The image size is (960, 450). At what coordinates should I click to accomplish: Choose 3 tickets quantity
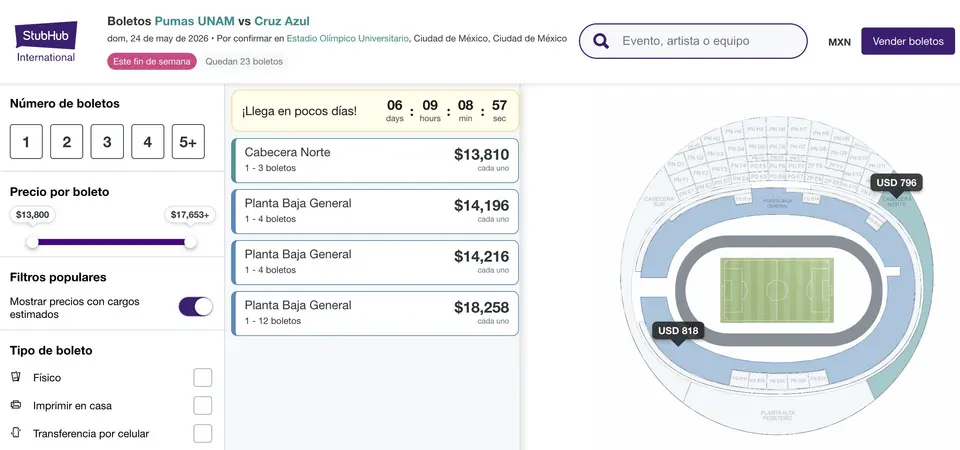(x=107, y=141)
